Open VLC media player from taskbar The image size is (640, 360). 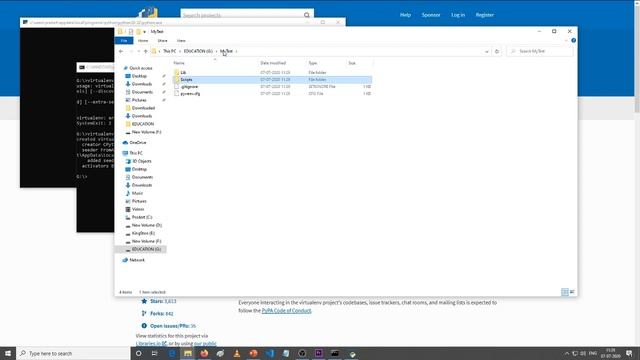pyautogui.click(x=237, y=353)
